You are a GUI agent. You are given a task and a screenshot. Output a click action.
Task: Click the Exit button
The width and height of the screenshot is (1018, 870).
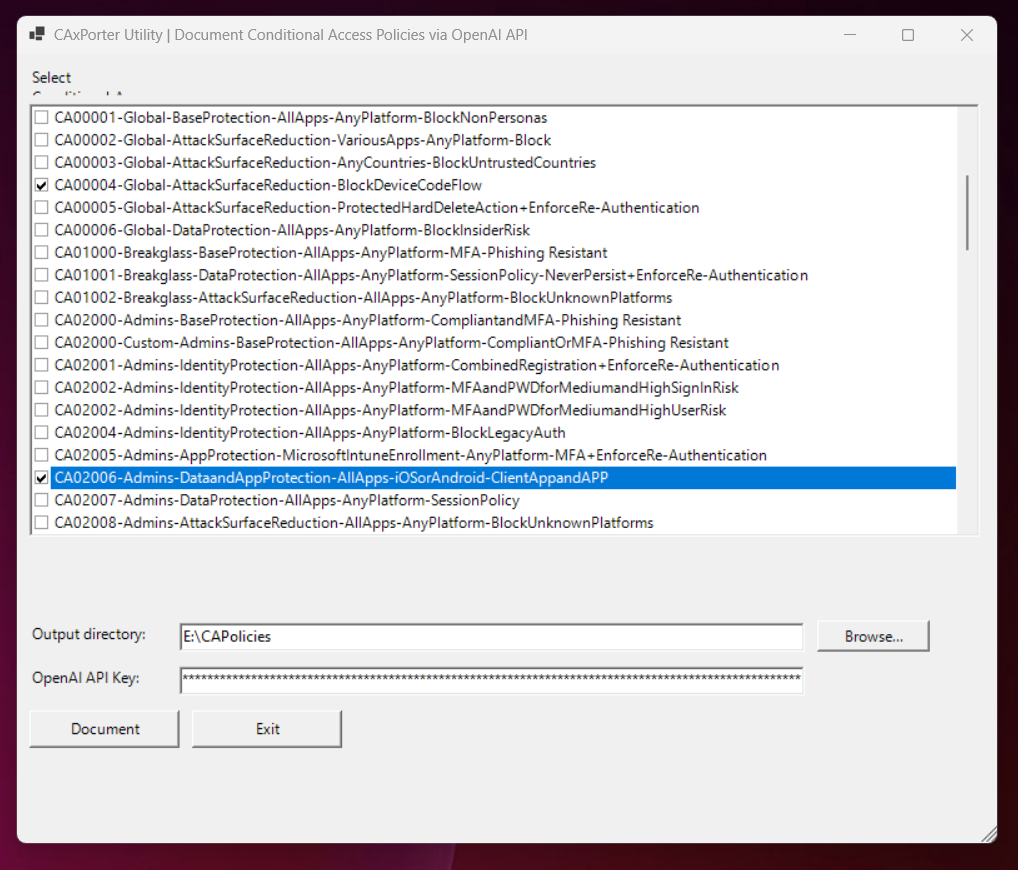click(x=267, y=729)
